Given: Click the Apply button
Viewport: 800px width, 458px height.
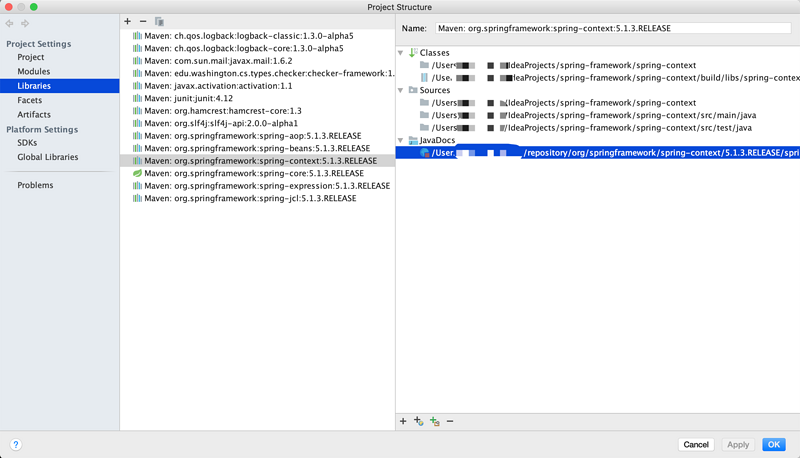Looking at the screenshot, I should click(x=738, y=445).
